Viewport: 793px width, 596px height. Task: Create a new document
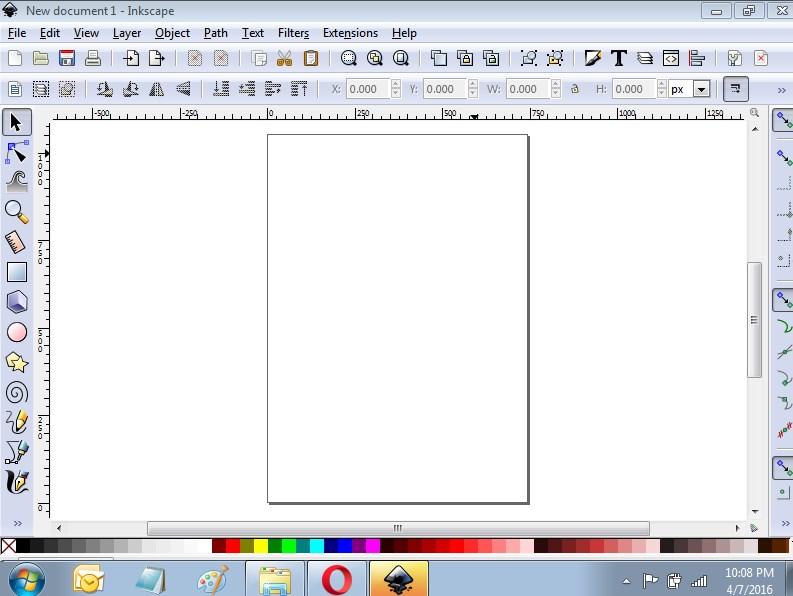tap(15, 58)
